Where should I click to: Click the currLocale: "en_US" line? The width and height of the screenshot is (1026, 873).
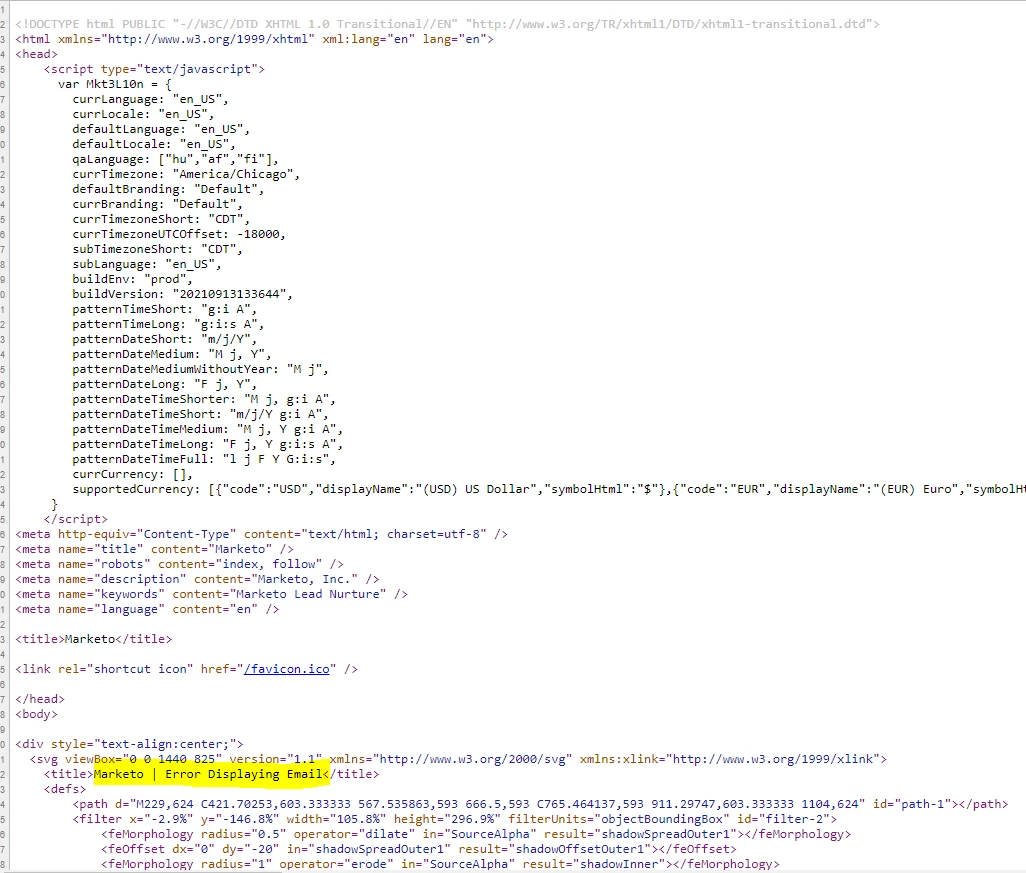[x=143, y=115]
